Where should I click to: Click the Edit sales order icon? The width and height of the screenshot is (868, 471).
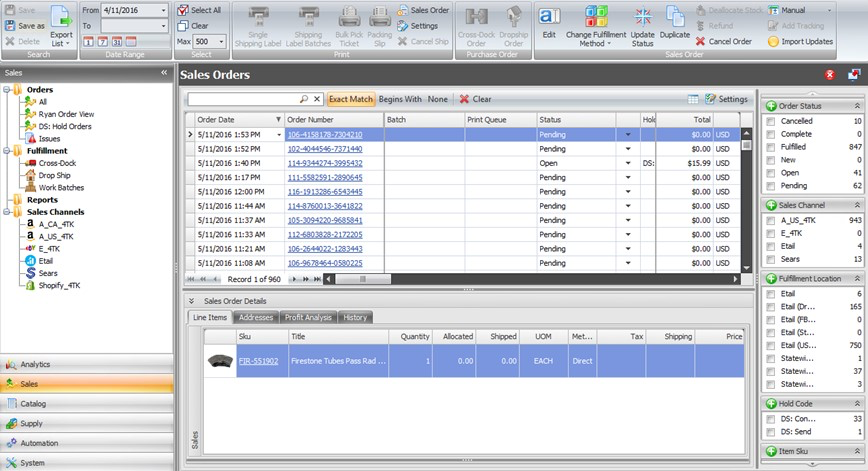pyautogui.click(x=549, y=17)
